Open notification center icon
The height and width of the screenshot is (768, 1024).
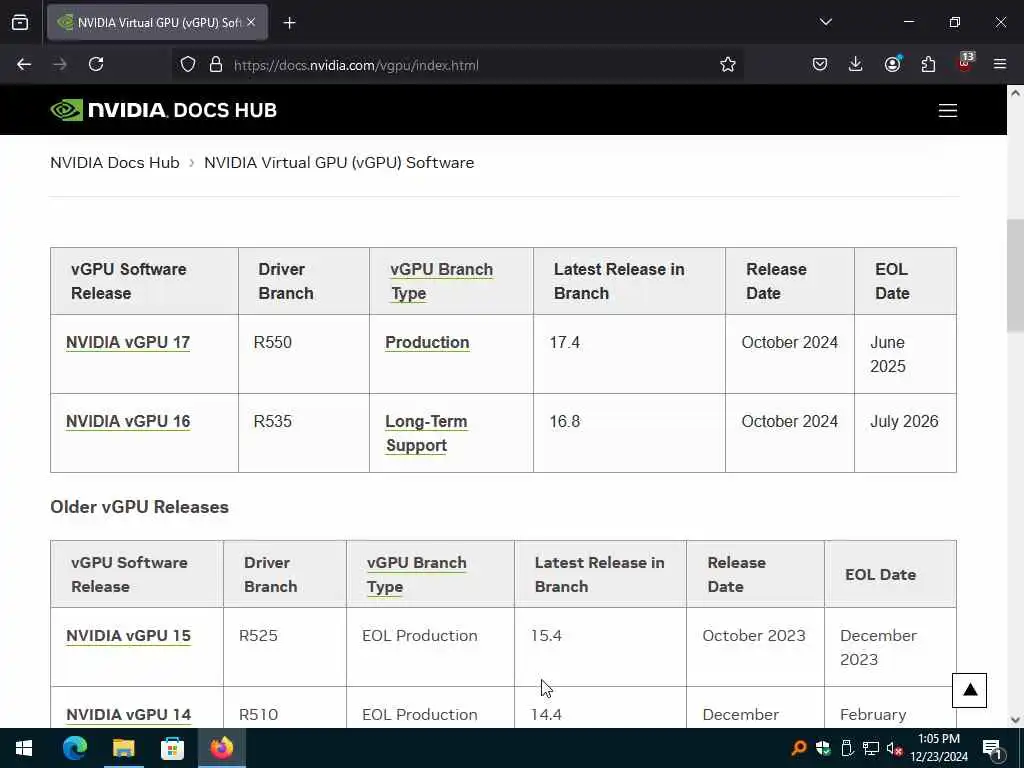[x=992, y=748]
